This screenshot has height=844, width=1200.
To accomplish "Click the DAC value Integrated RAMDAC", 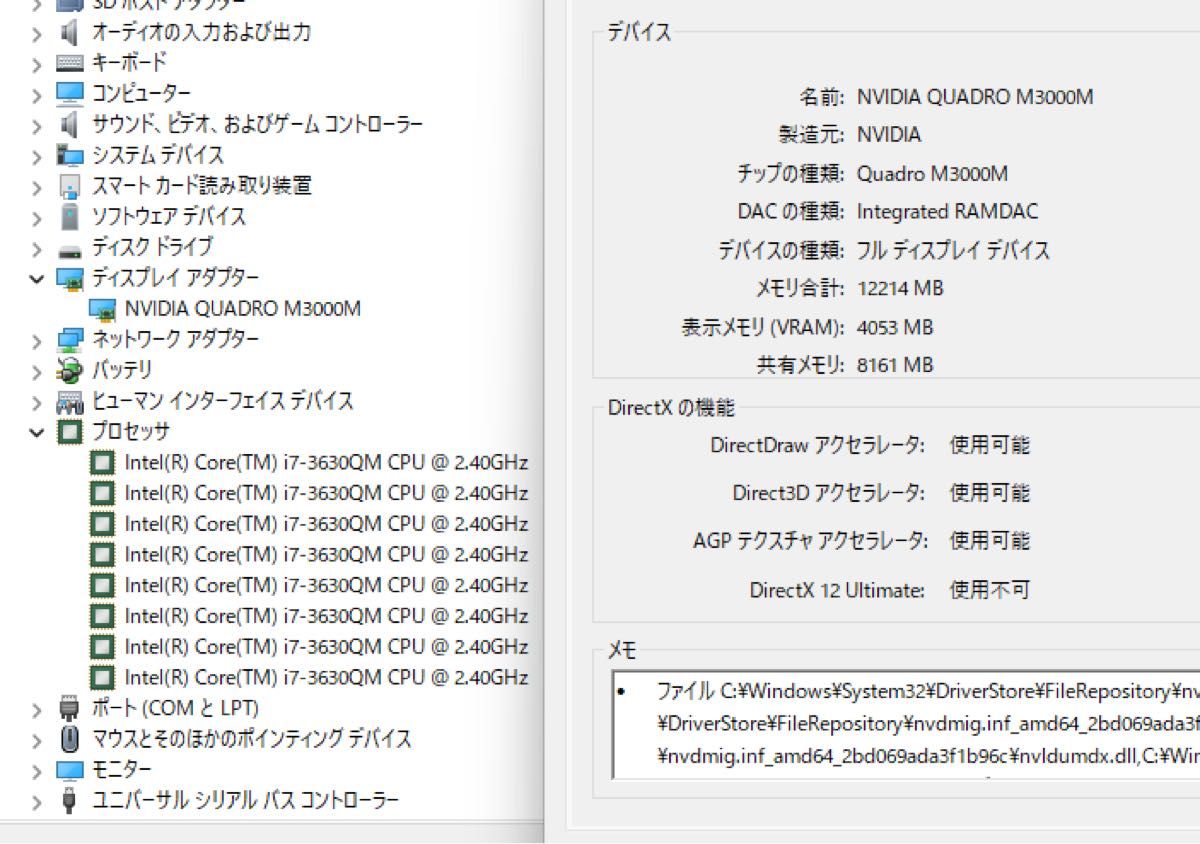I will coord(947,212).
